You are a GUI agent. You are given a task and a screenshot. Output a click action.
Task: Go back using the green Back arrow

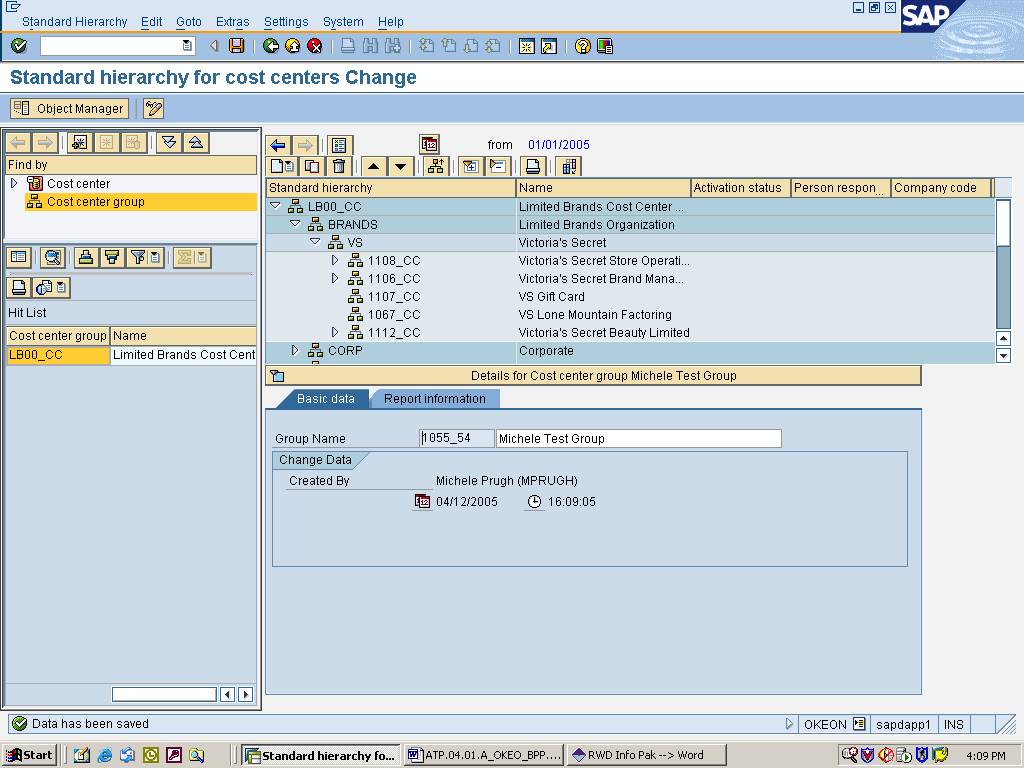pos(270,46)
